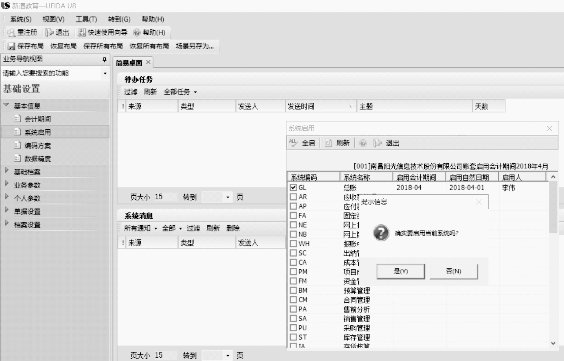The image size is (564, 361).
Task: Click the 退出 exit icon in main toolbar
Action: pos(50,33)
